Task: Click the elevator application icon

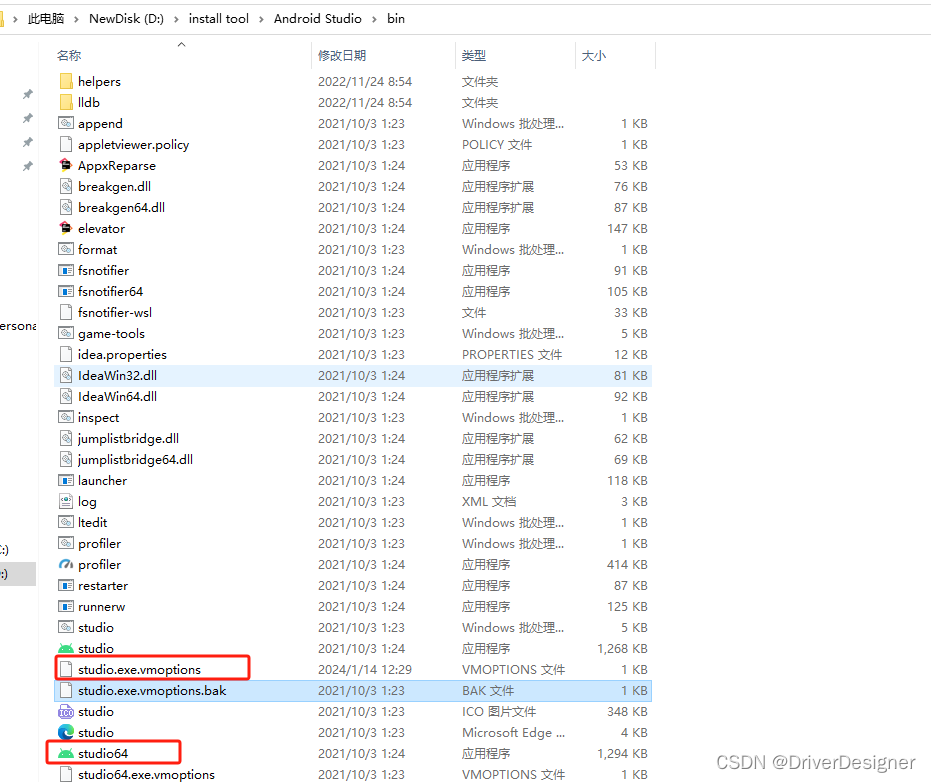Action: tap(66, 228)
